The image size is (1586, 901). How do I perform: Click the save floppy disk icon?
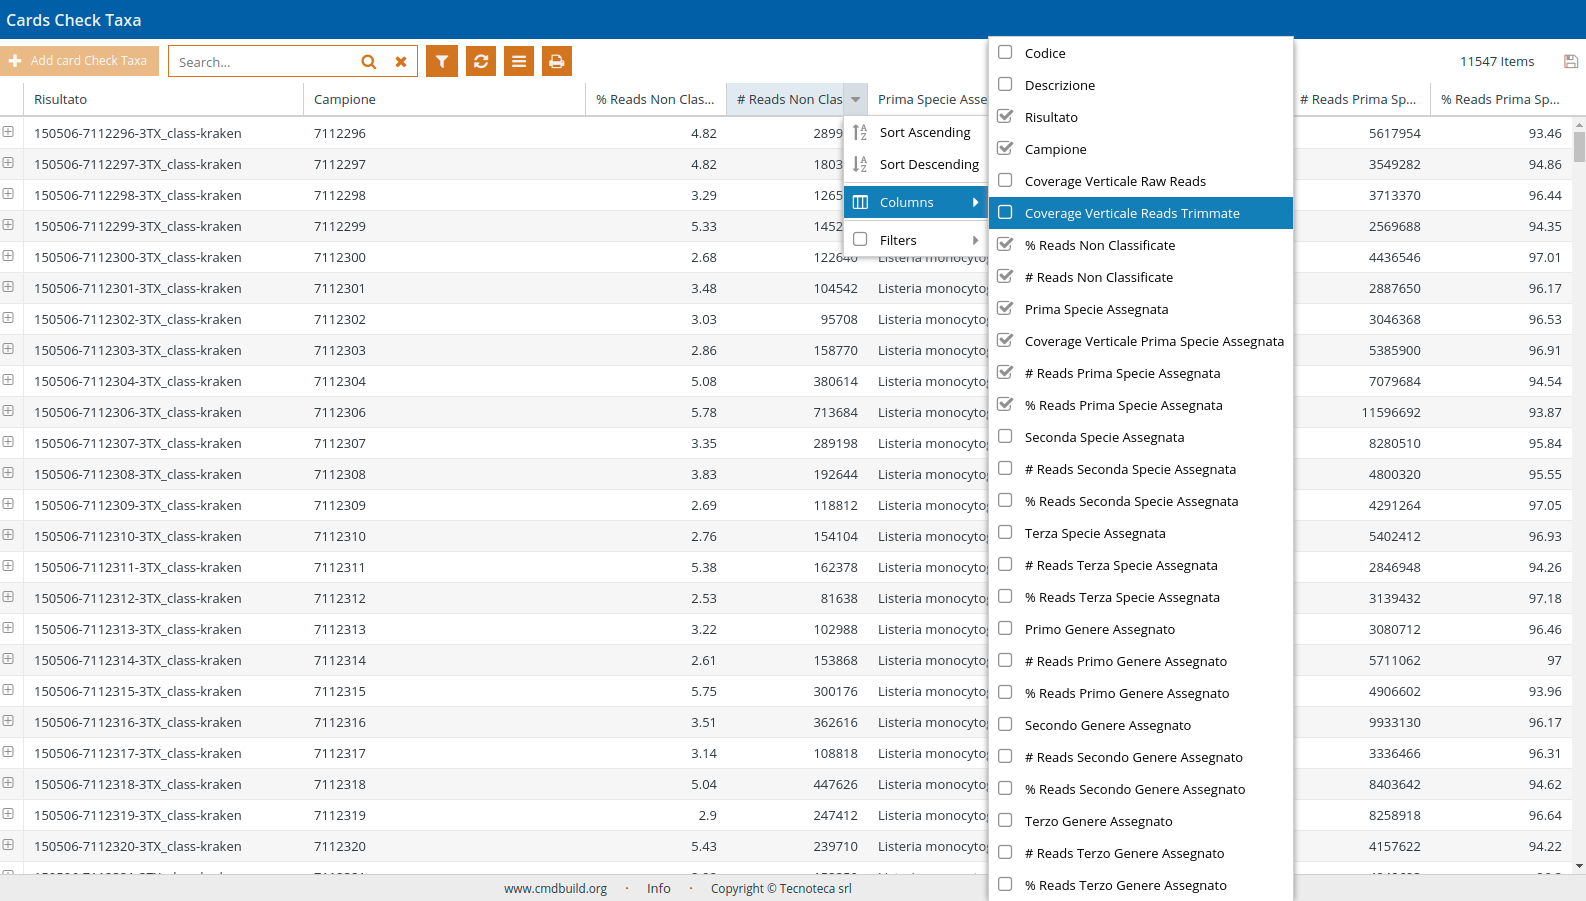[1571, 62]
